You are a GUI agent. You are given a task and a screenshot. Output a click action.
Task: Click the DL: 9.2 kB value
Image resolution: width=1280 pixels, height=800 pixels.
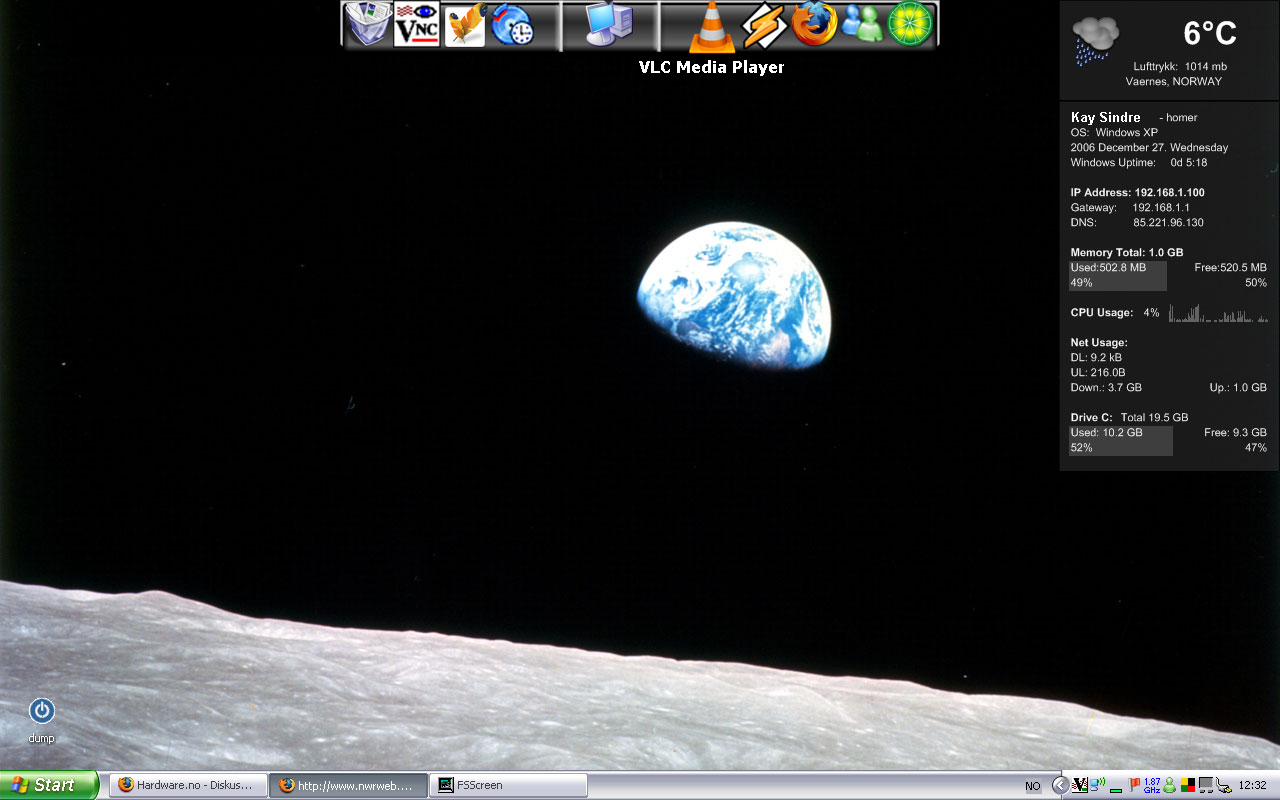tap(1096, 357)
